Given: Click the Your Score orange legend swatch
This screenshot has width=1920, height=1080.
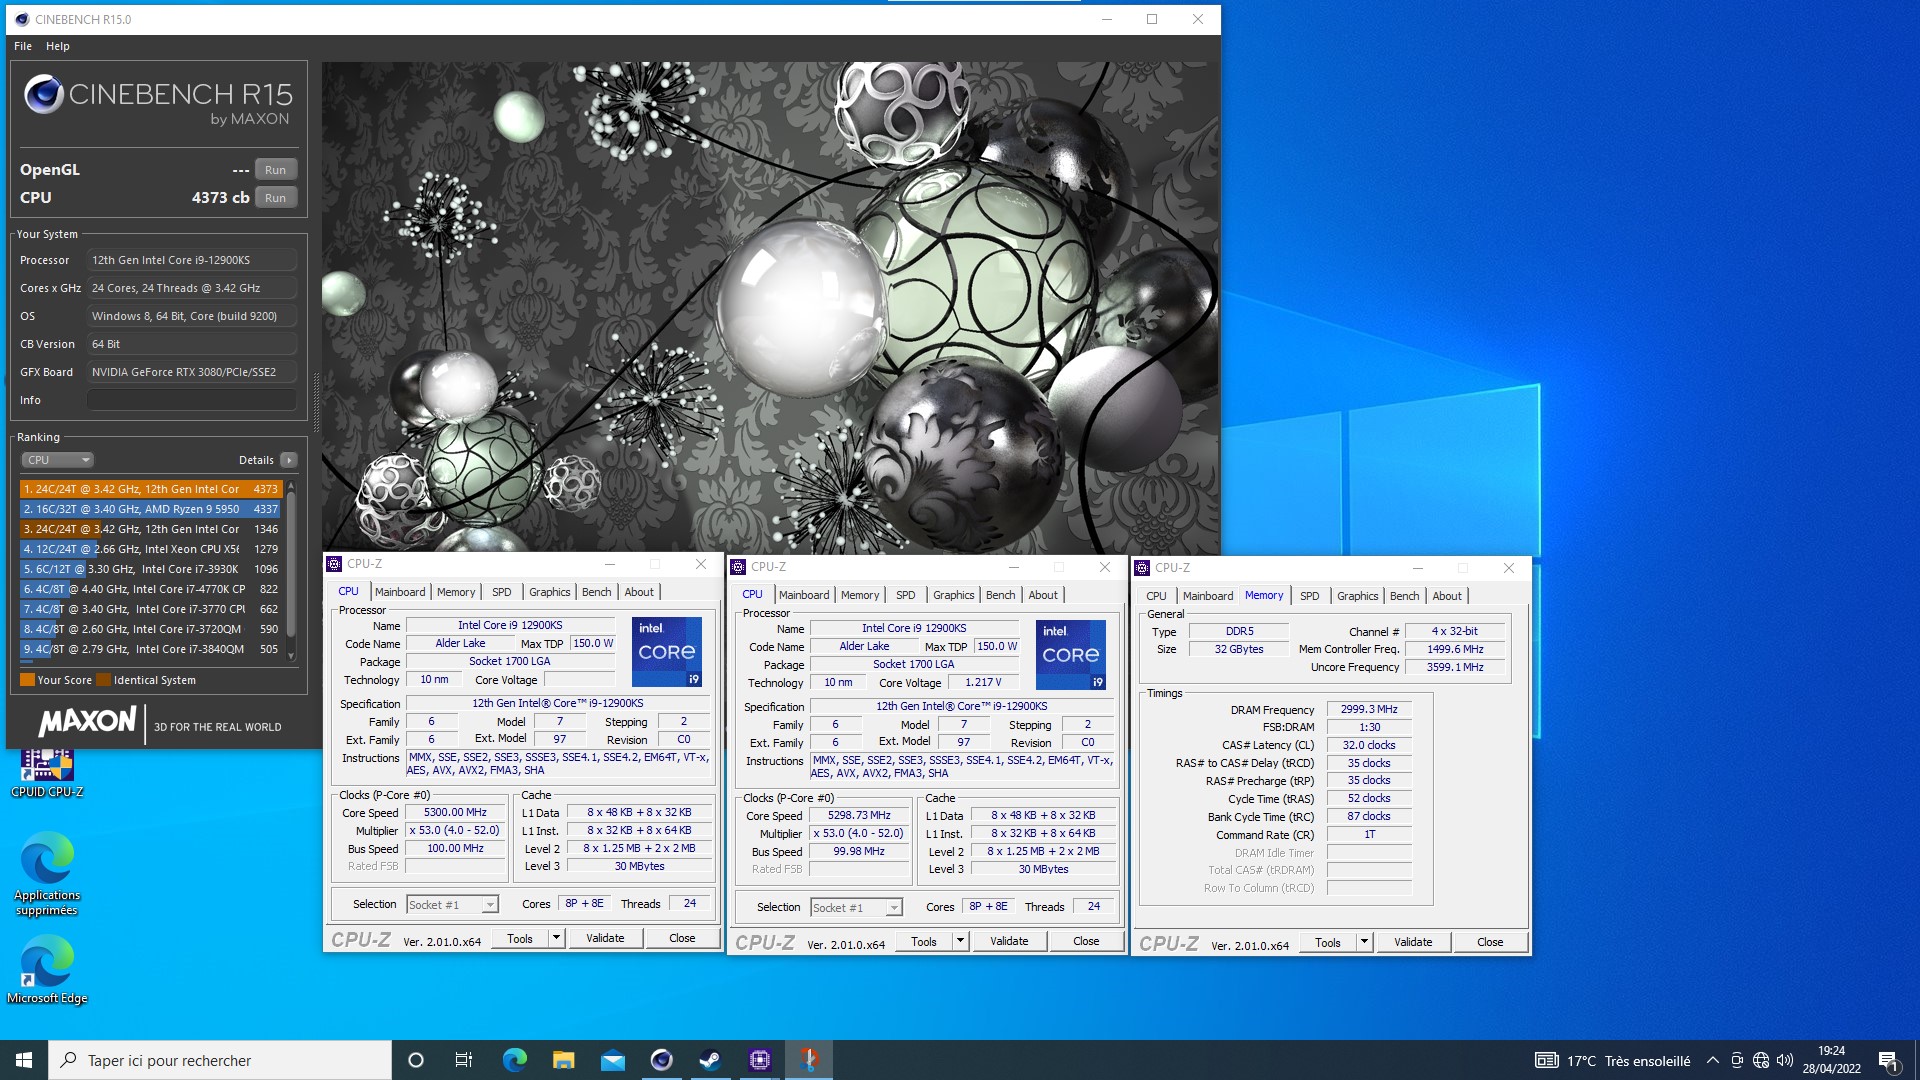Looking at the screenshot, I should [x=27, y=680].
